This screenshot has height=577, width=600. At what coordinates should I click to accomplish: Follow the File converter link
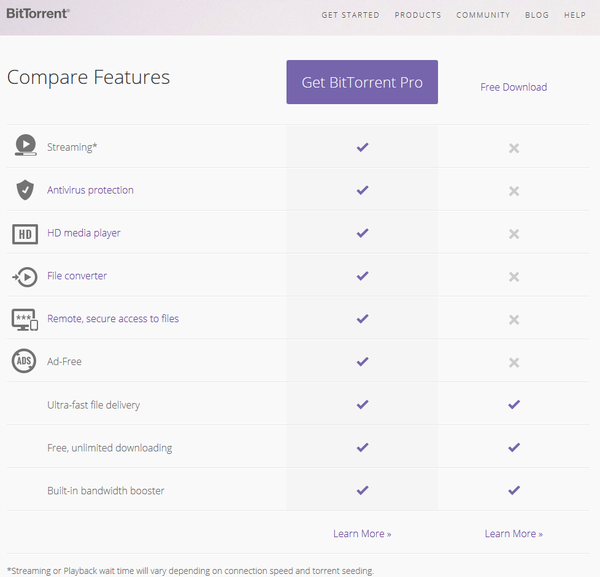(x=77, y=276)
